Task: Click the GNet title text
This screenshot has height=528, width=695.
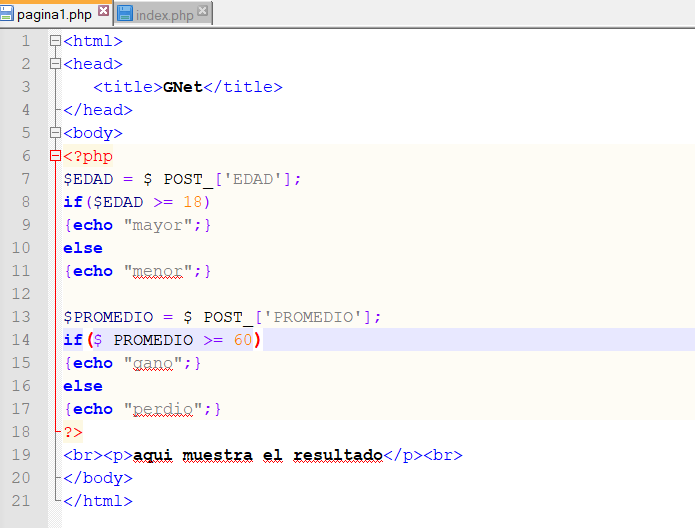Action: tap(183, 87)
